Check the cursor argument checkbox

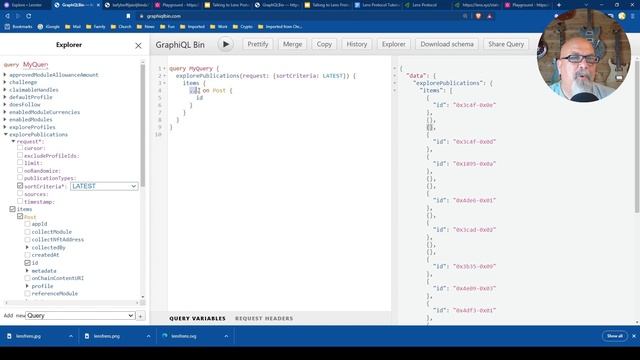tap(20, 148)
